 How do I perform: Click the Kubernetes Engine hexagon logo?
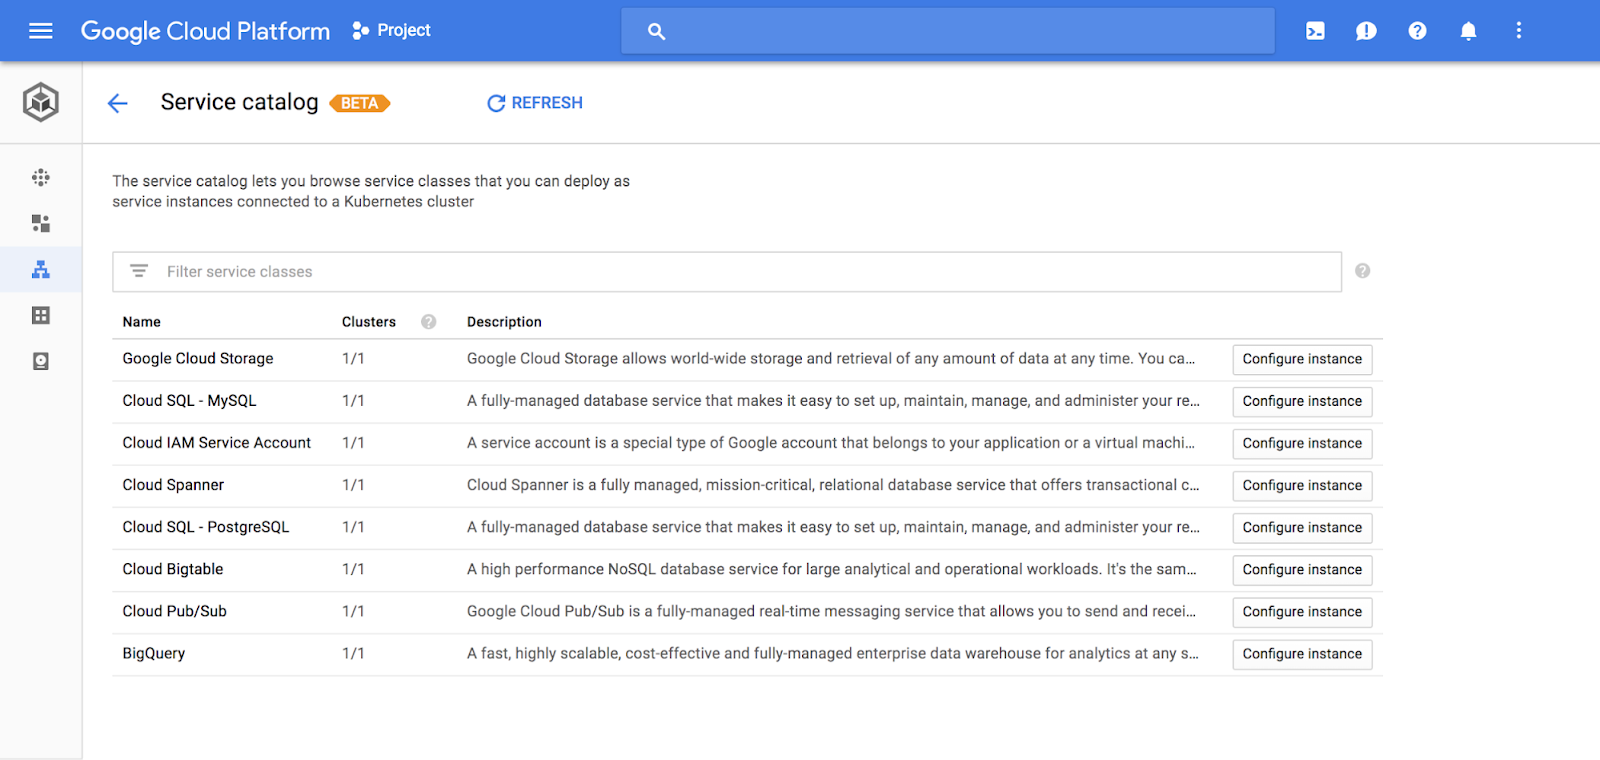tap(41, 102)
